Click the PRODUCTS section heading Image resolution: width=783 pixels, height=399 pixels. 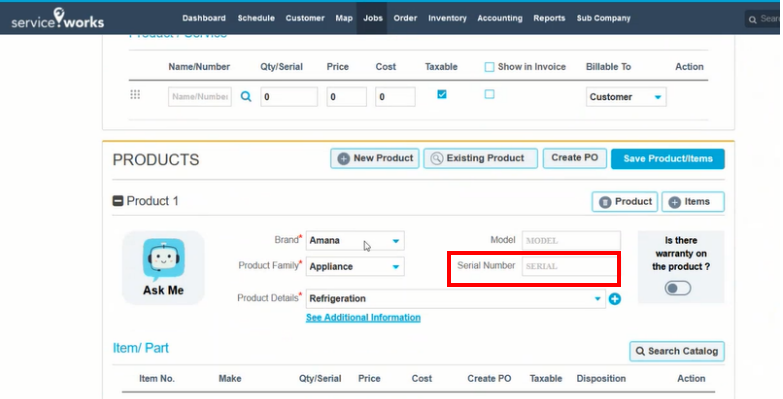(156, 160)
